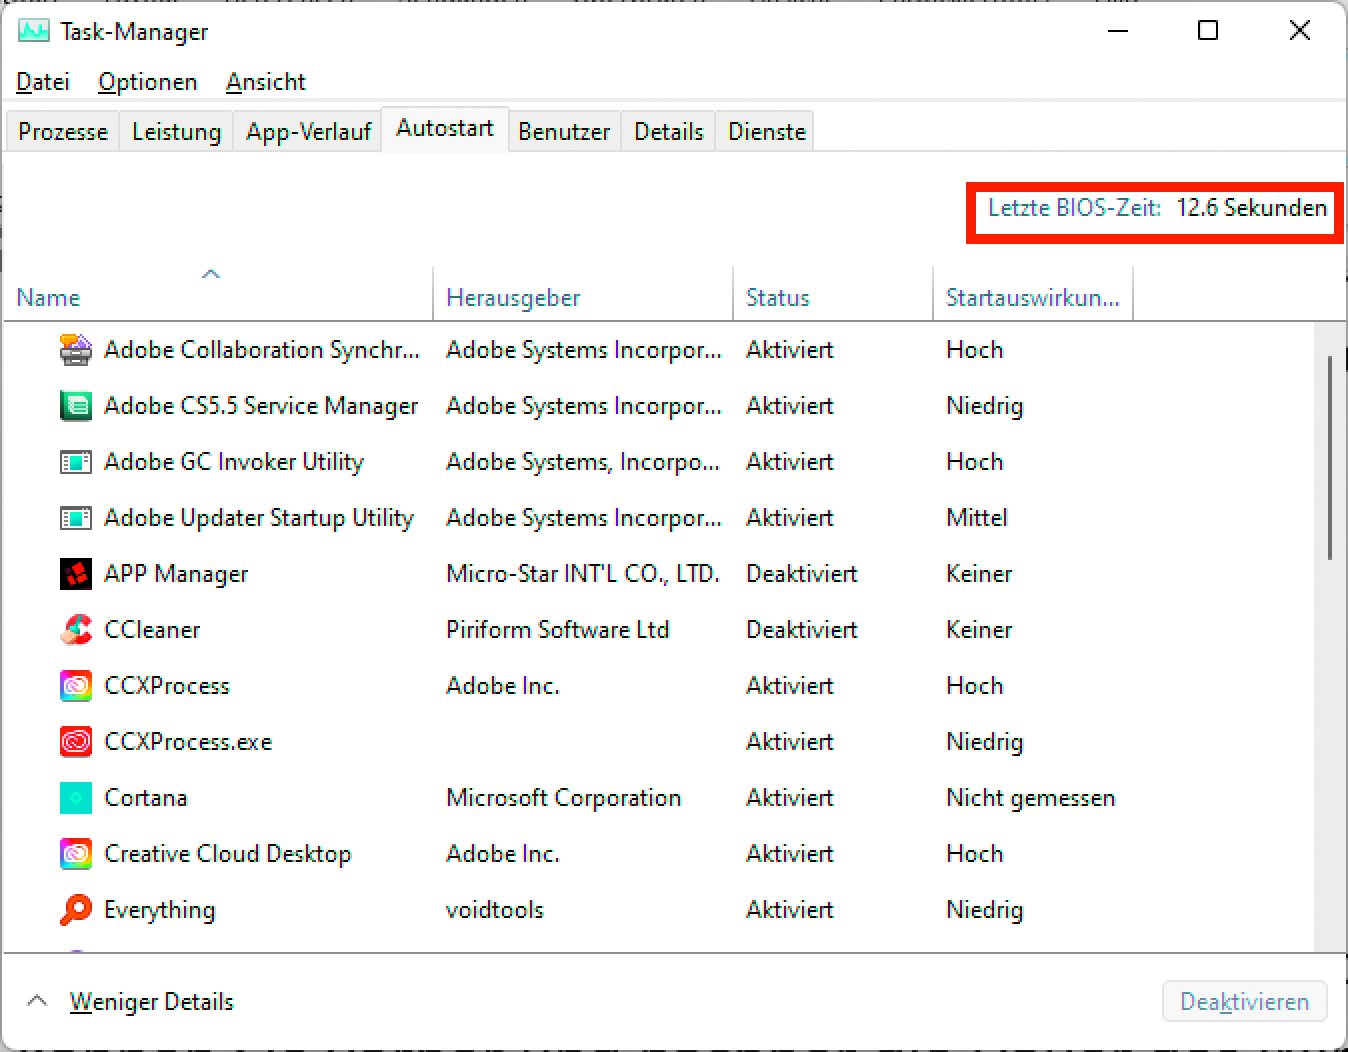The image size is (1348, 1052).
Task: Select the Cortana icon
Action: pyautogui.click(x=76, y=798)
